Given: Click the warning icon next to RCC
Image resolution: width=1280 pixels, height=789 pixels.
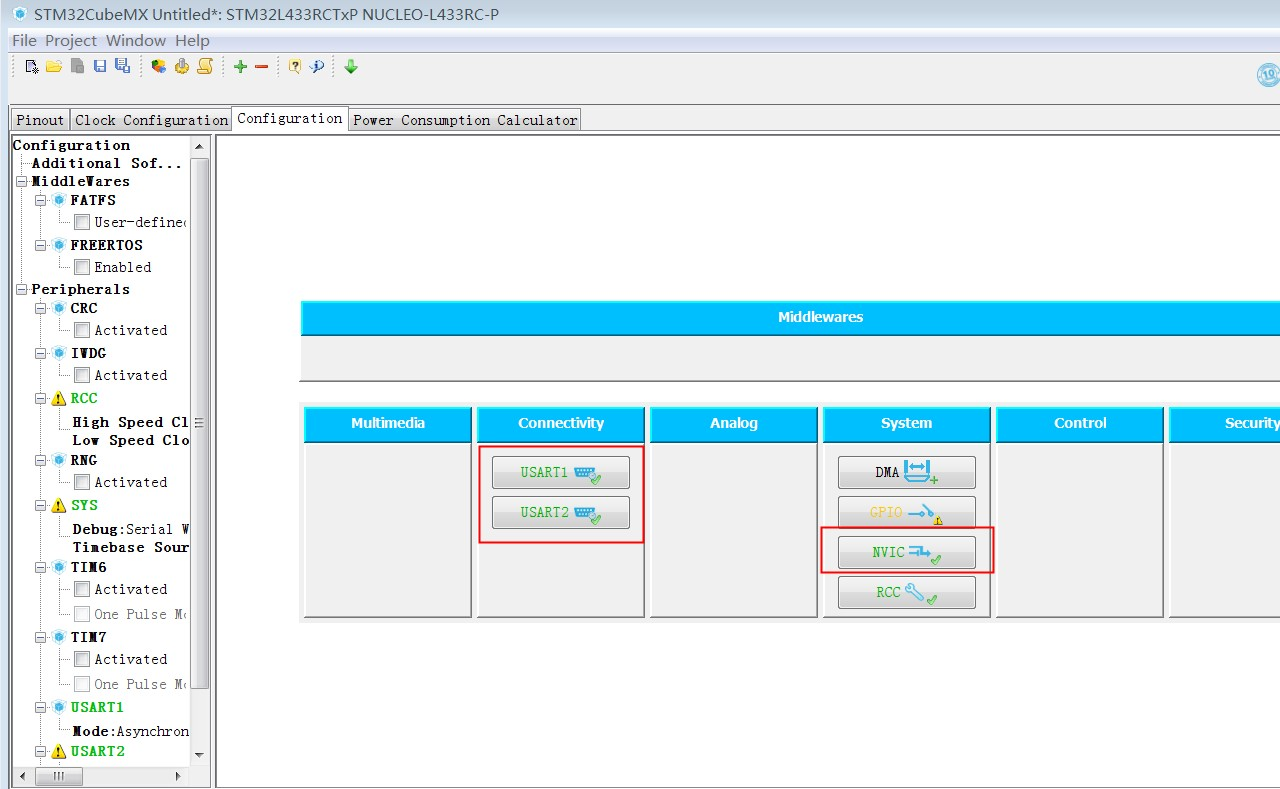Looking at the screenshot, I should tap(59, 398).
